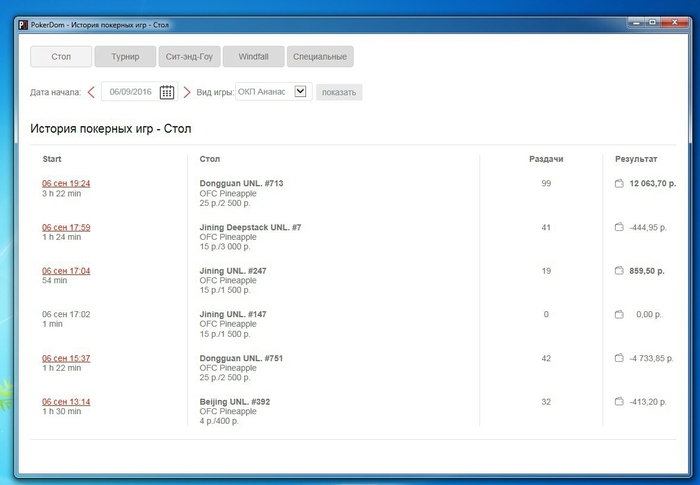Screen dimensions: 700x485
Task: Open session link 06 сен 15:37
Action: (66, 358)
